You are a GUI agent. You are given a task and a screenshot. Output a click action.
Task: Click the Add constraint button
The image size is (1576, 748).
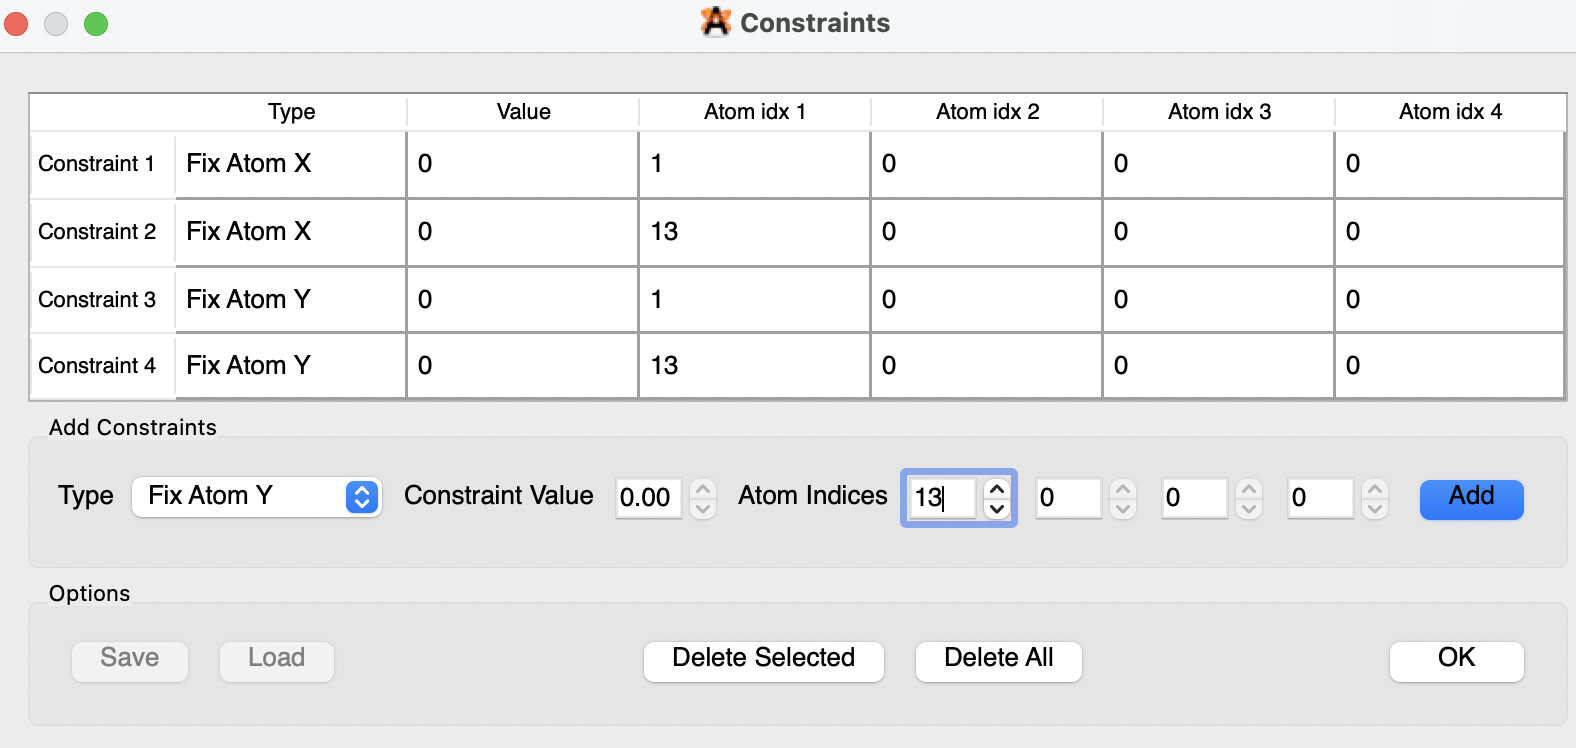point(1471,499)
